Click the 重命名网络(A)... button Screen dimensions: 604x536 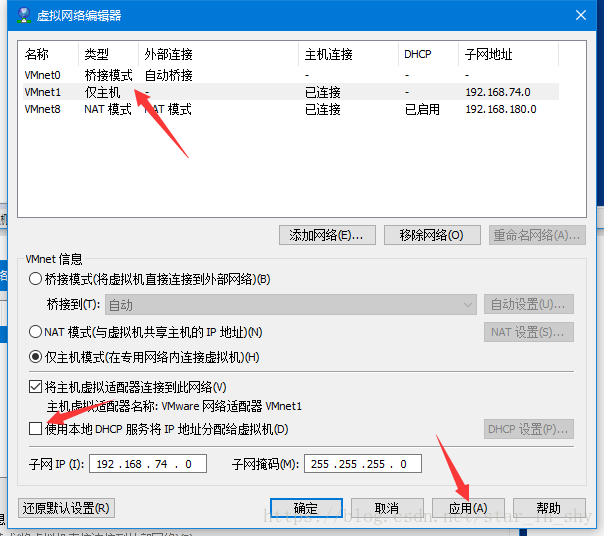[537, 235]
